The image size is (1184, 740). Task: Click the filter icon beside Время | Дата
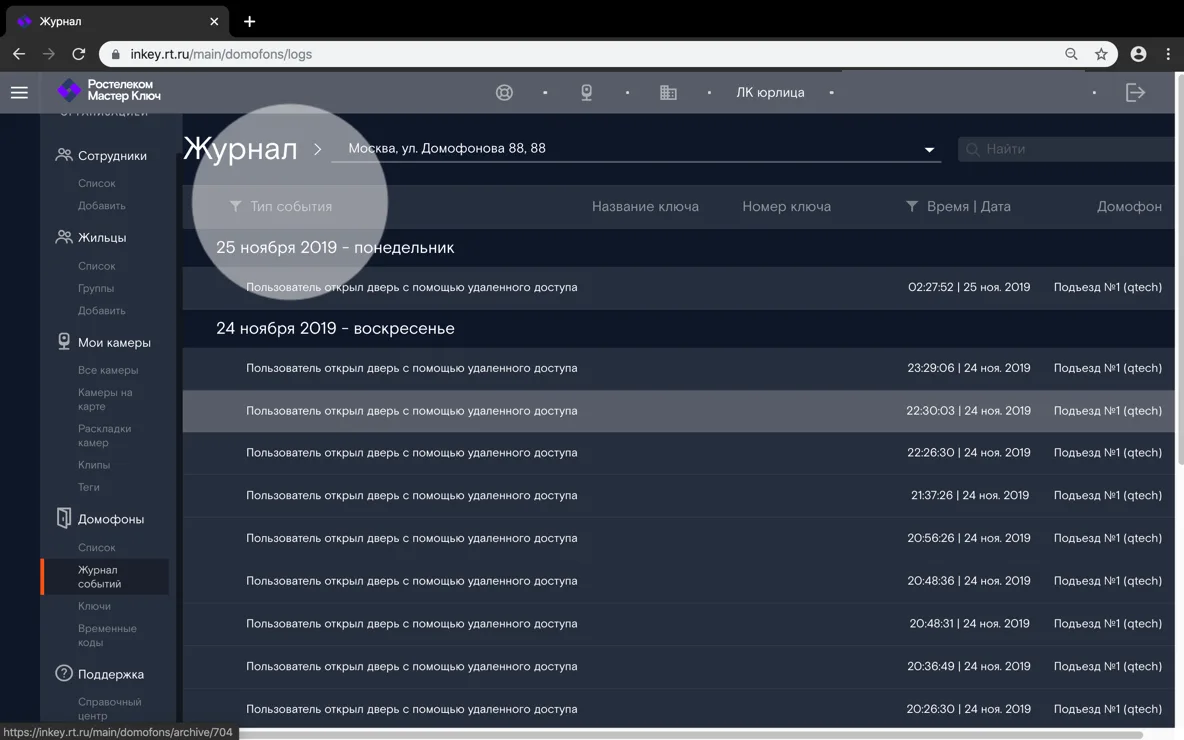coord(912,206)
